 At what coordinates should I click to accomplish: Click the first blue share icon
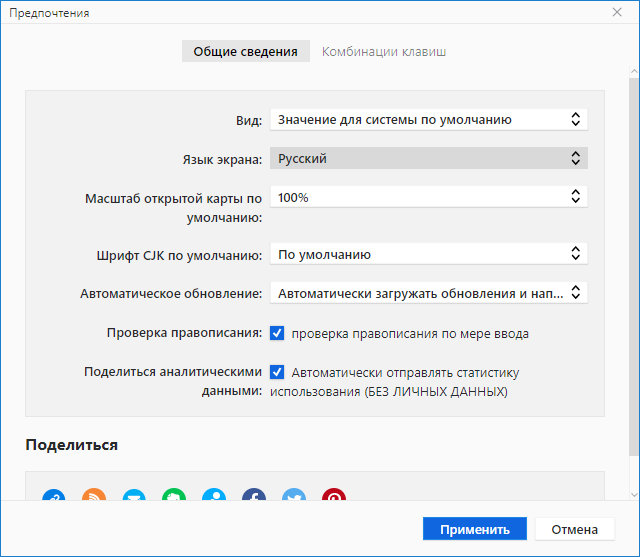coord(54,497)
